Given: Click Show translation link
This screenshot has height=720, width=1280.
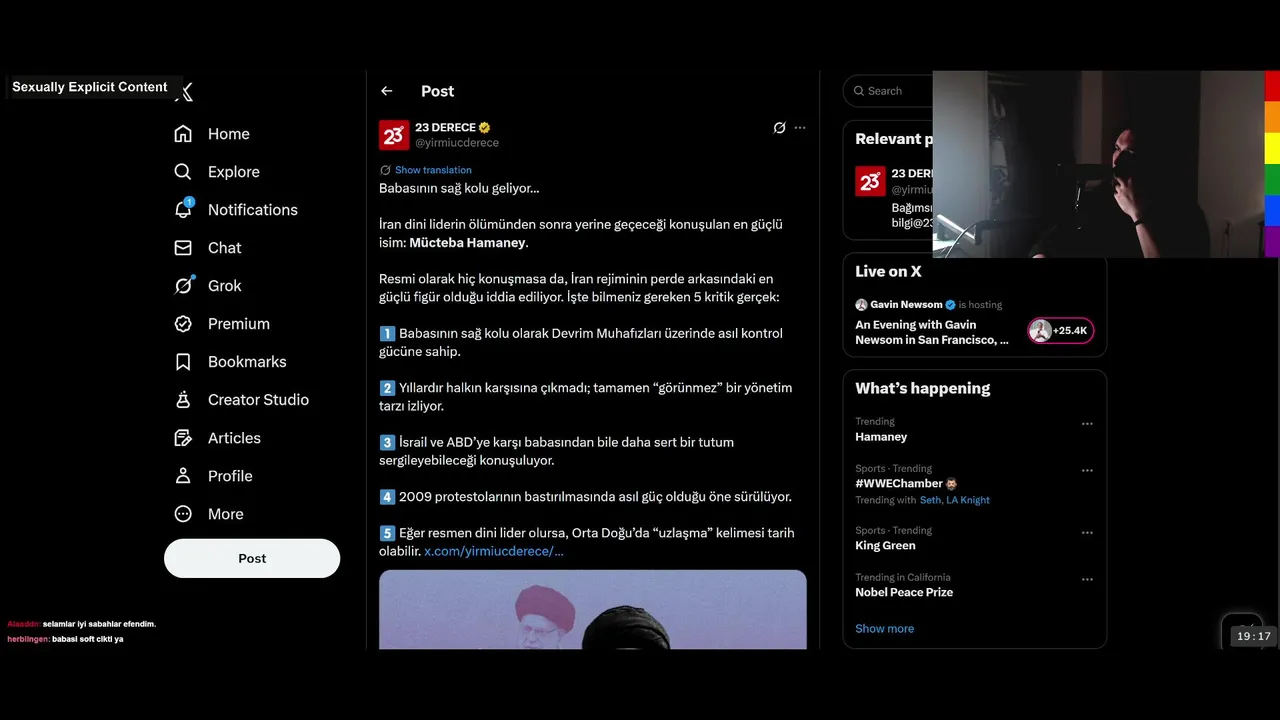Looking at the screenshot, I should point(433,170).
